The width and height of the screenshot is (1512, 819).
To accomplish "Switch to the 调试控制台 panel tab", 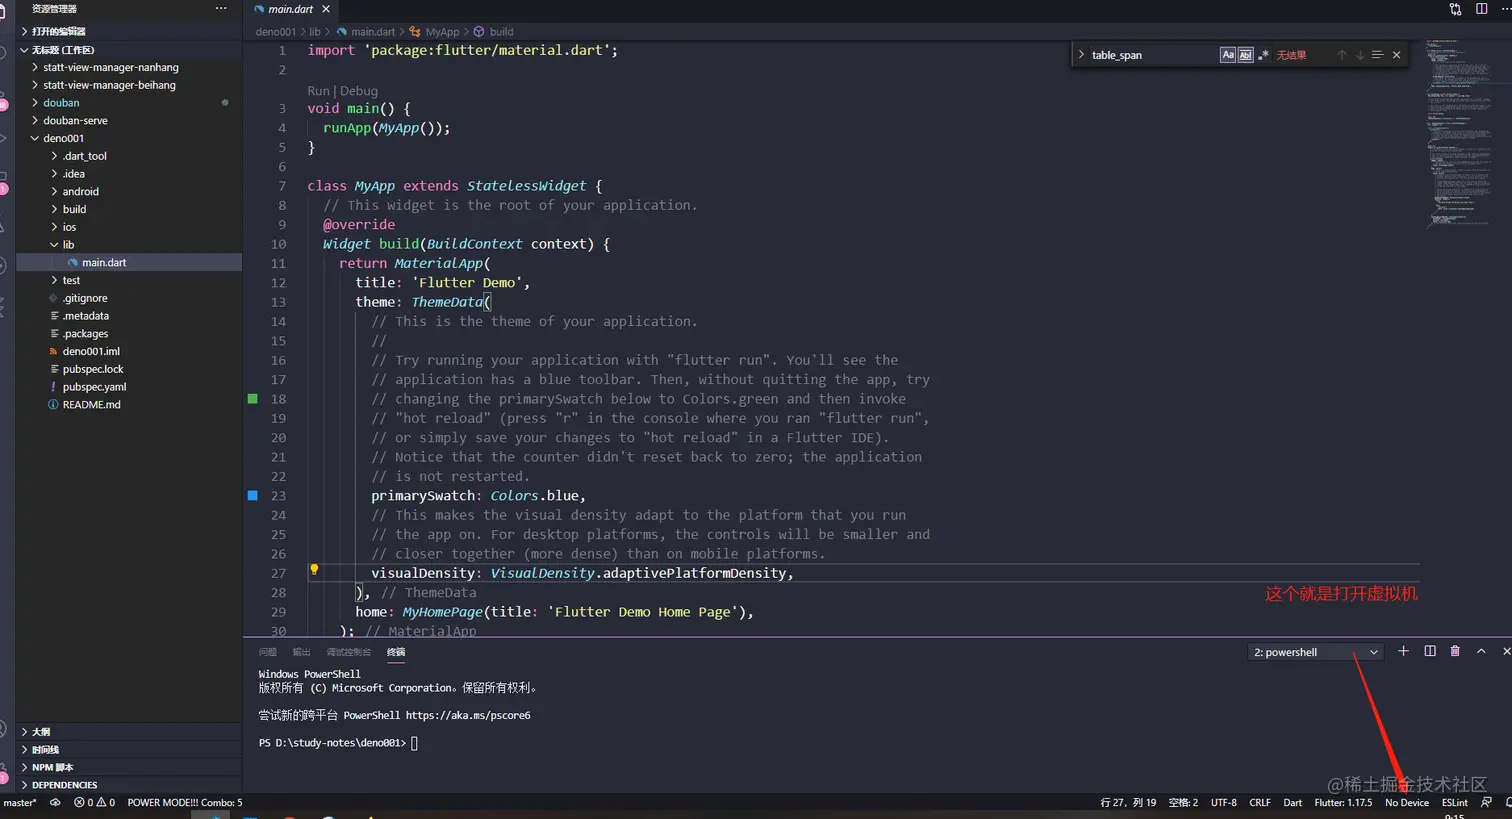I will tap(348, 652).
